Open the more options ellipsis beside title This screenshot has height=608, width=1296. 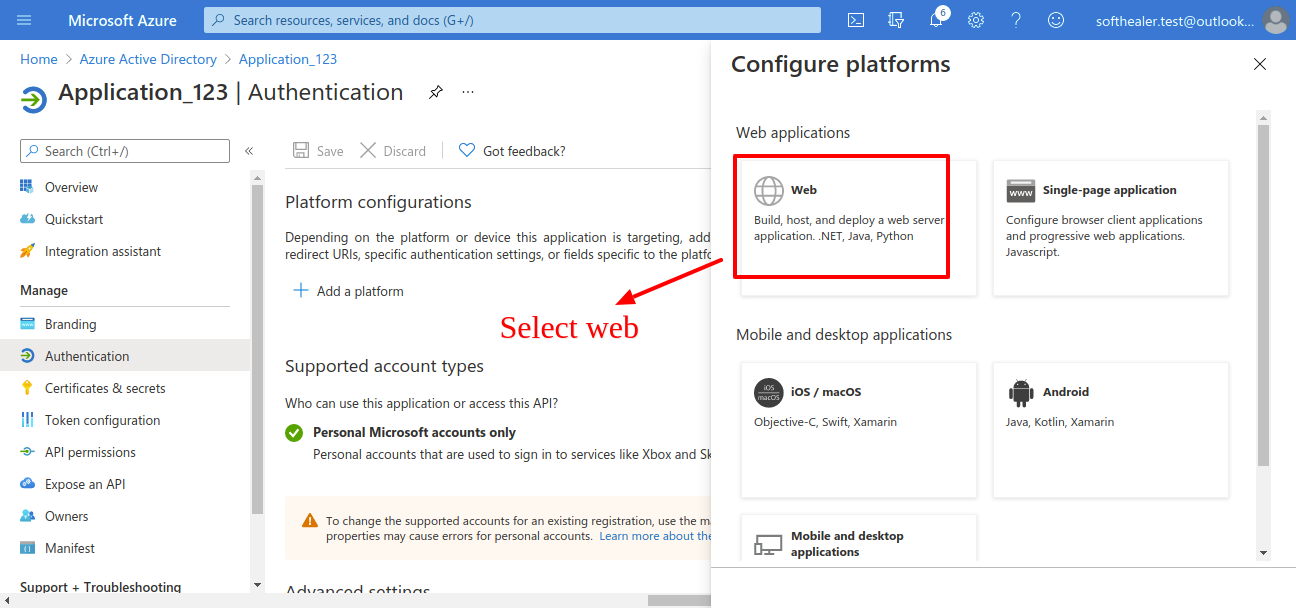(468, 92)
